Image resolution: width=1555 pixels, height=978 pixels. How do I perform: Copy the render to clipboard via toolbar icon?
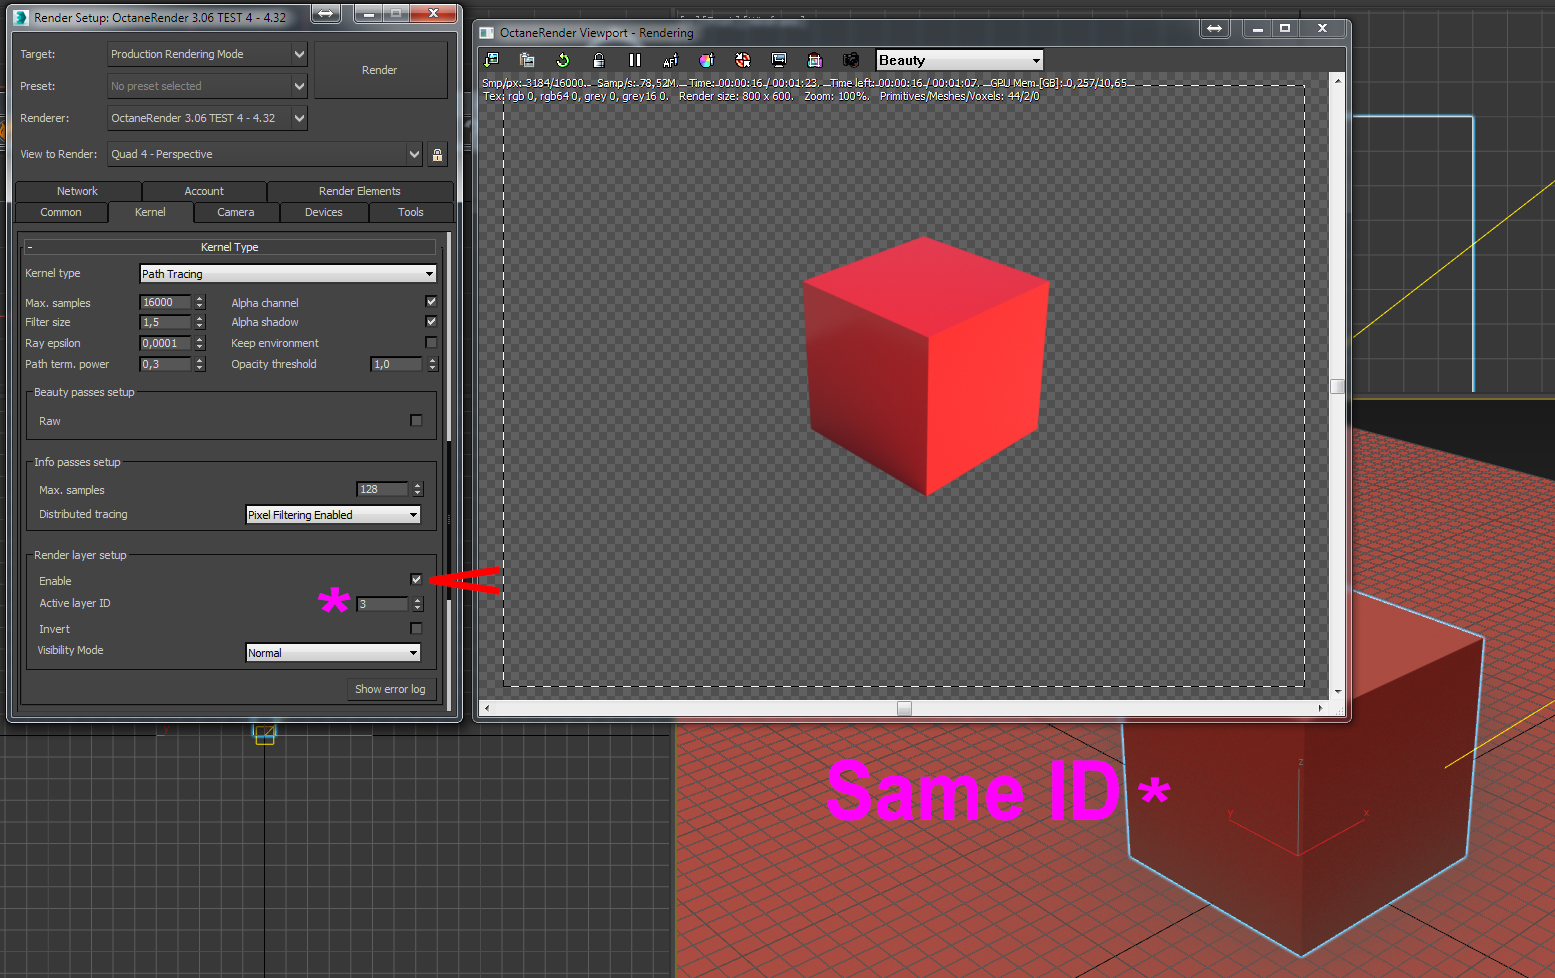click(527, 60)
